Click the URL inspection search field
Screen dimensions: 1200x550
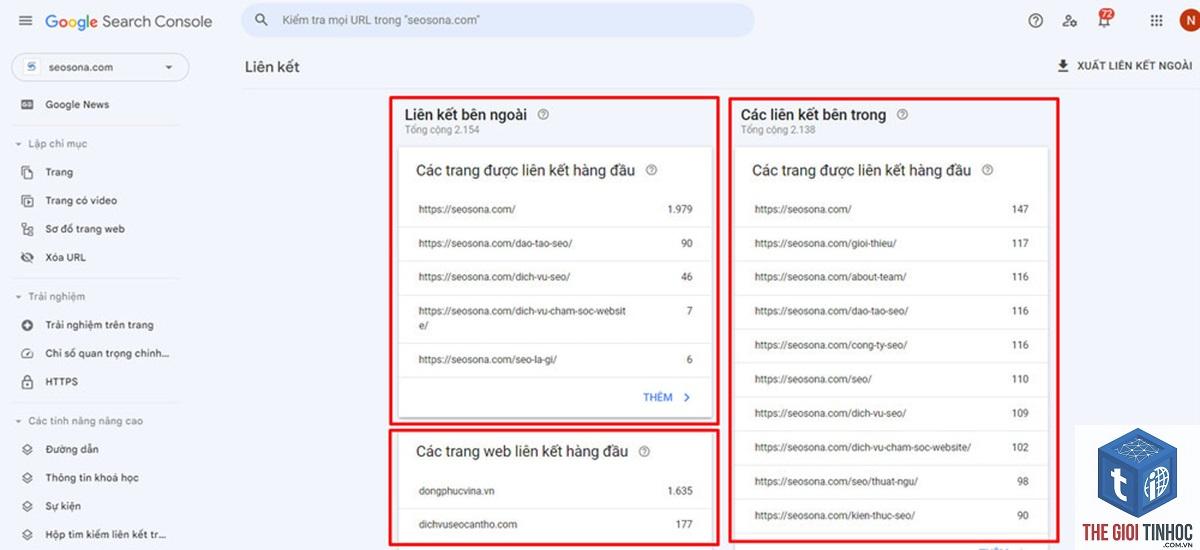tap(498, 20)
